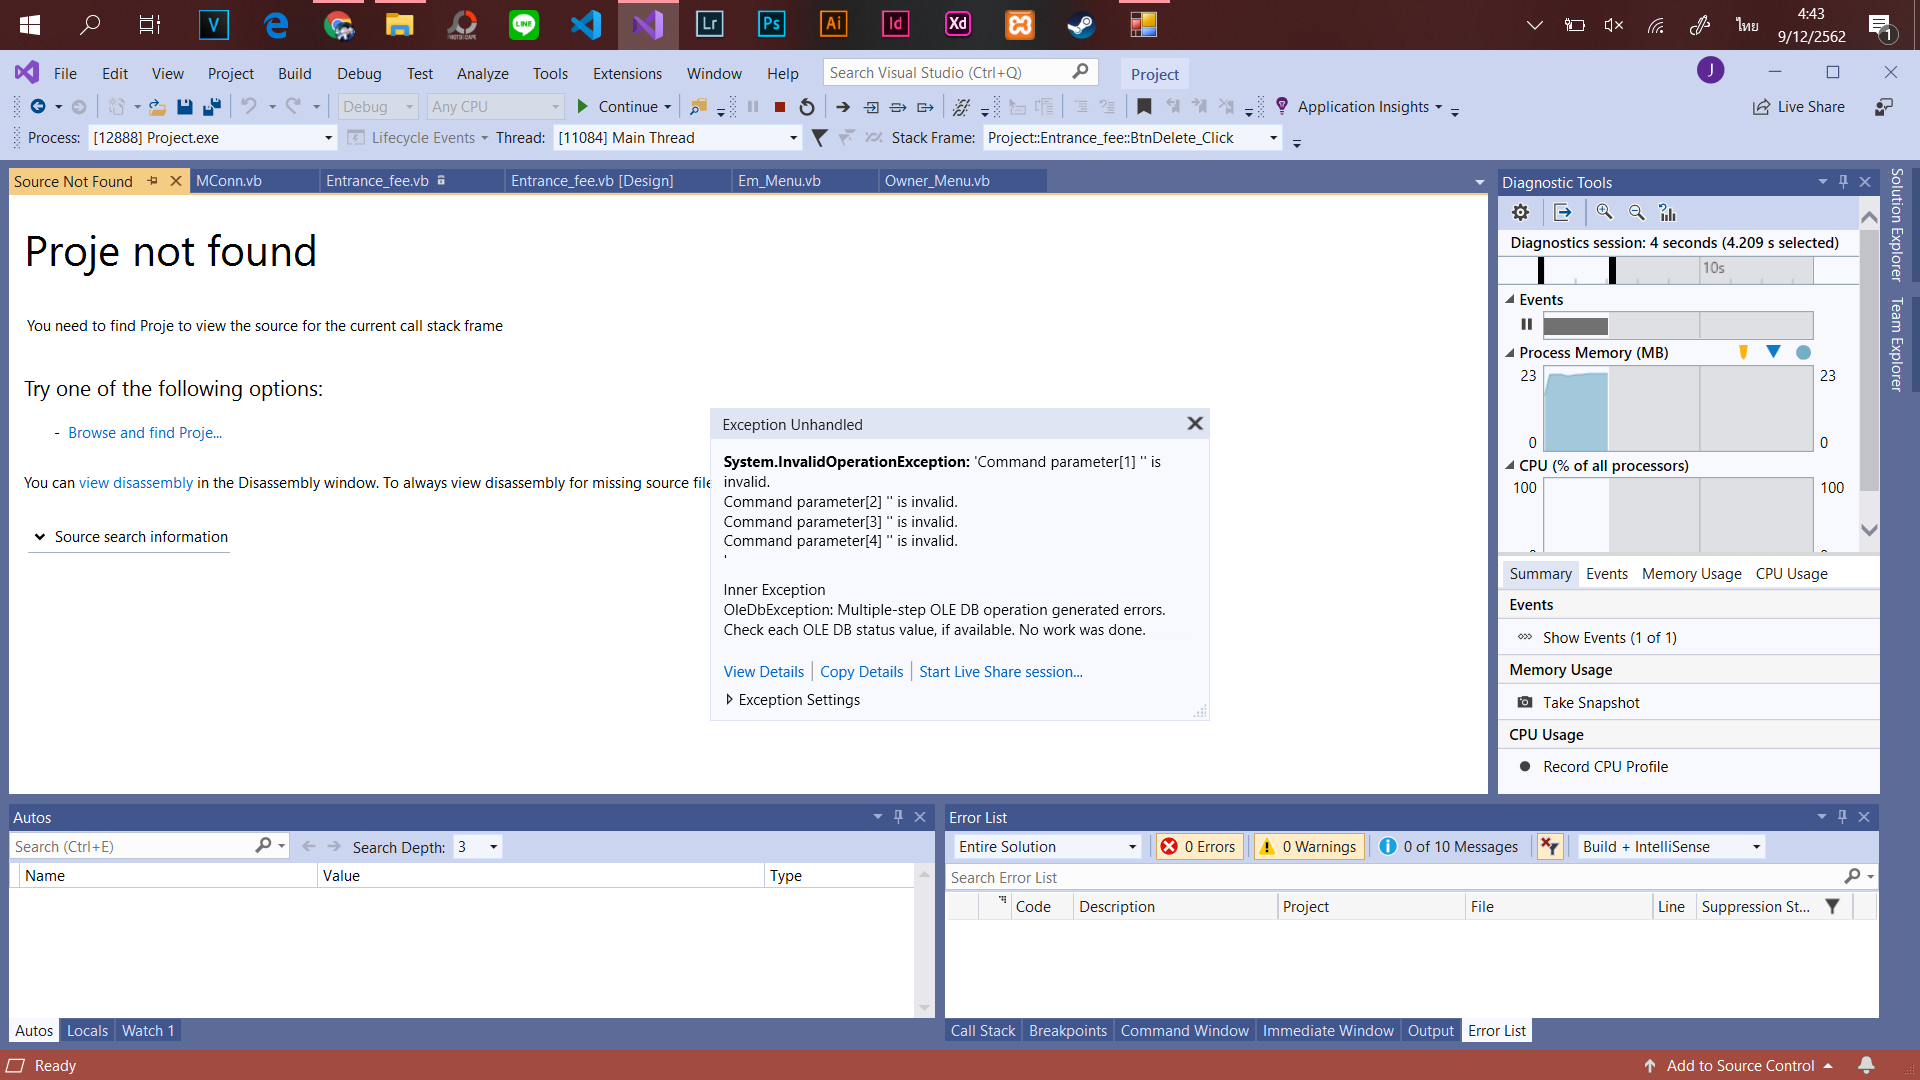Open the Entire Solution scope dropdown
Image resolution: width=1920 pixels, height=1080 pixels.
(x=1047, y=847)
